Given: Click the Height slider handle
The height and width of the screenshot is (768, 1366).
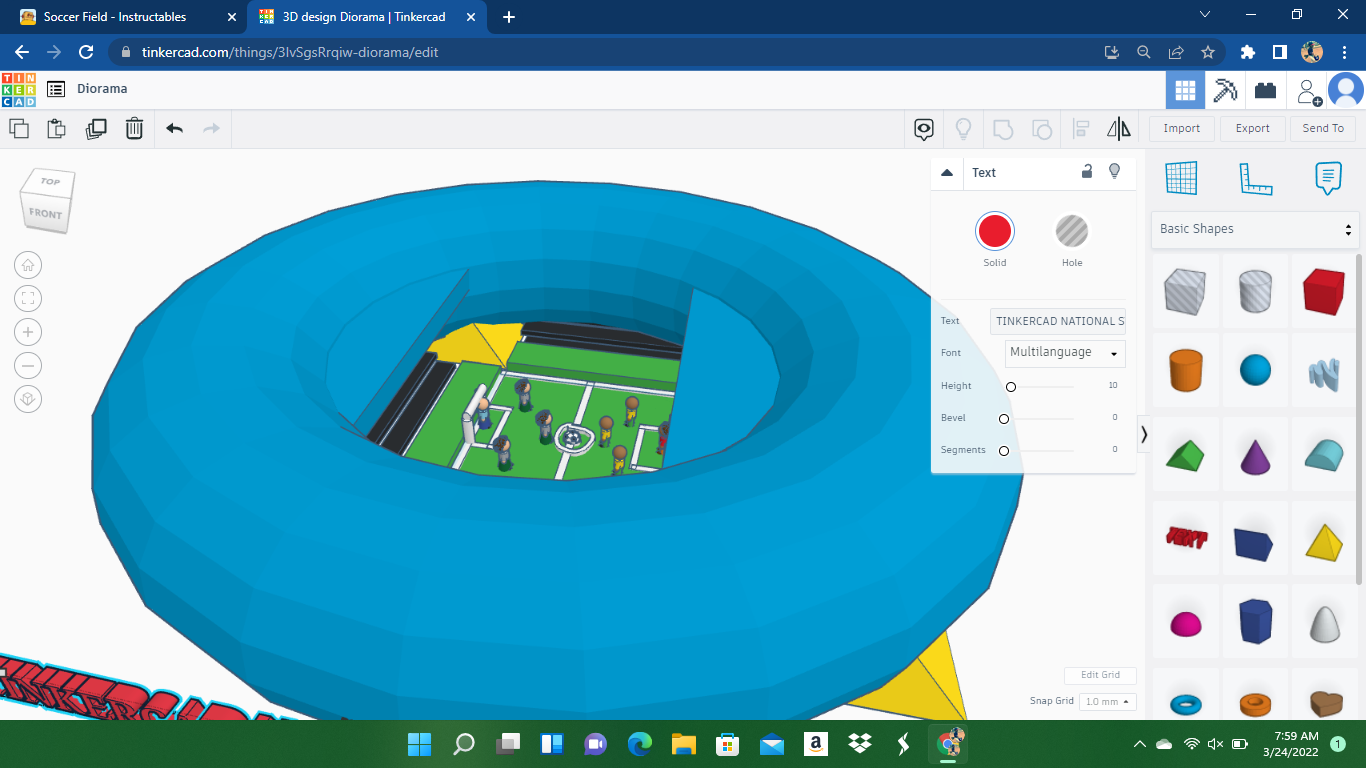Looking at the screenshot, I should click(1011, 387).
